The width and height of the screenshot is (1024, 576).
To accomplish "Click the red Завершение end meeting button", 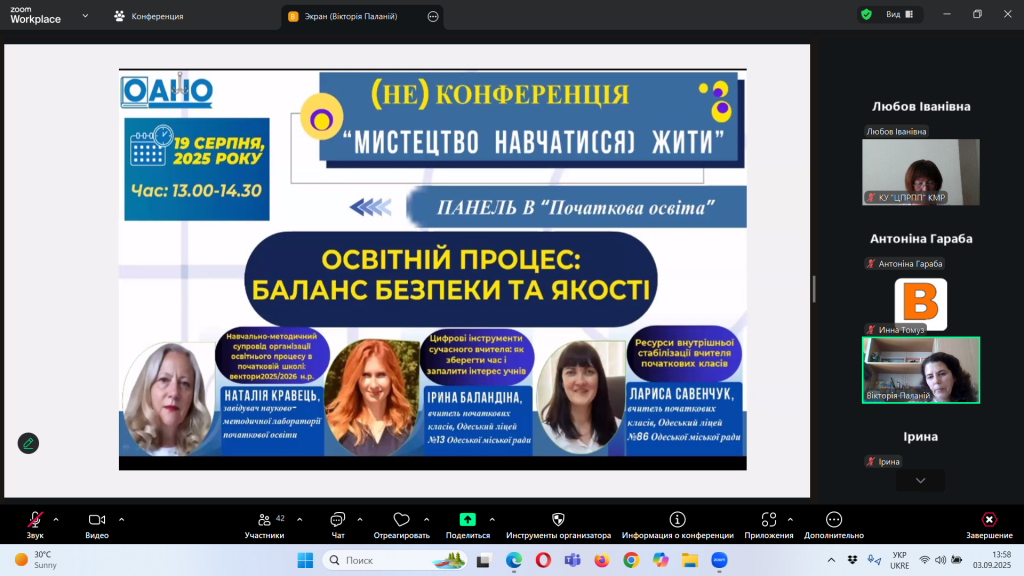I will [988, 520].
